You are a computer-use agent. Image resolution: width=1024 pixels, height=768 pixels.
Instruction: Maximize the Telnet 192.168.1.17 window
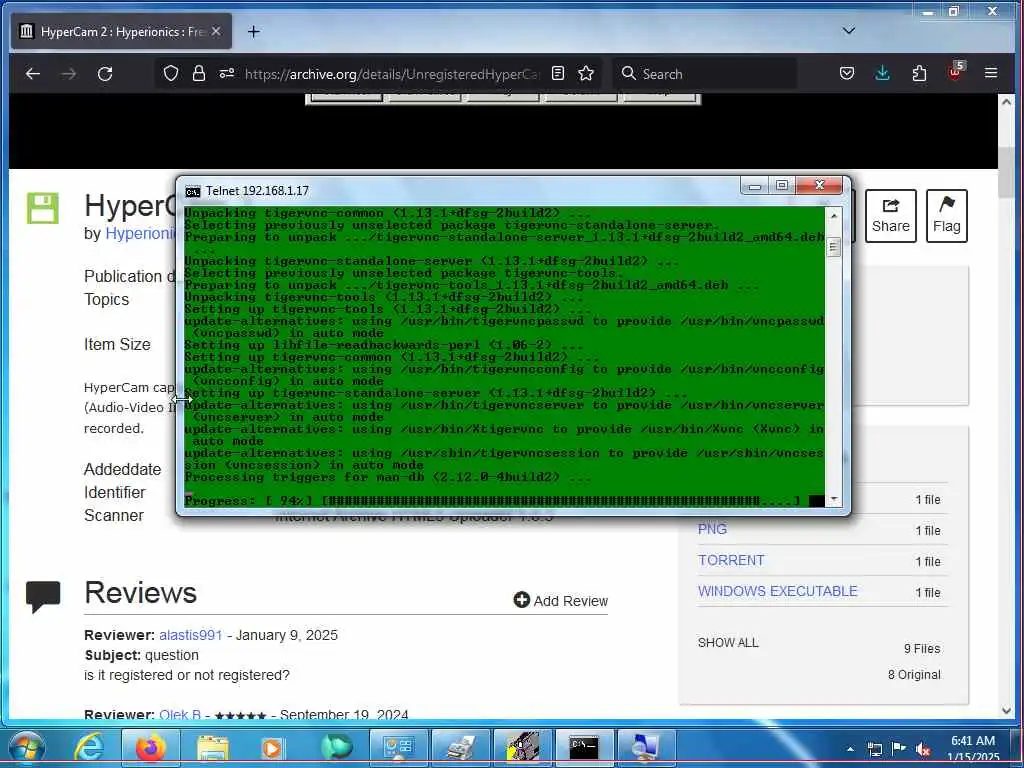(782, 186)
